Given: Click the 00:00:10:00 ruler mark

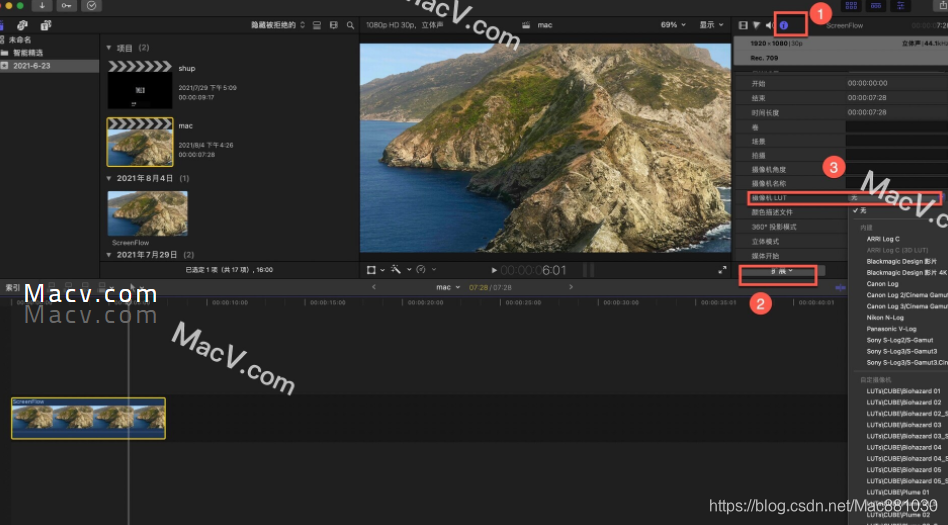Looking at the screenshot, I should (x=230, y=302).
